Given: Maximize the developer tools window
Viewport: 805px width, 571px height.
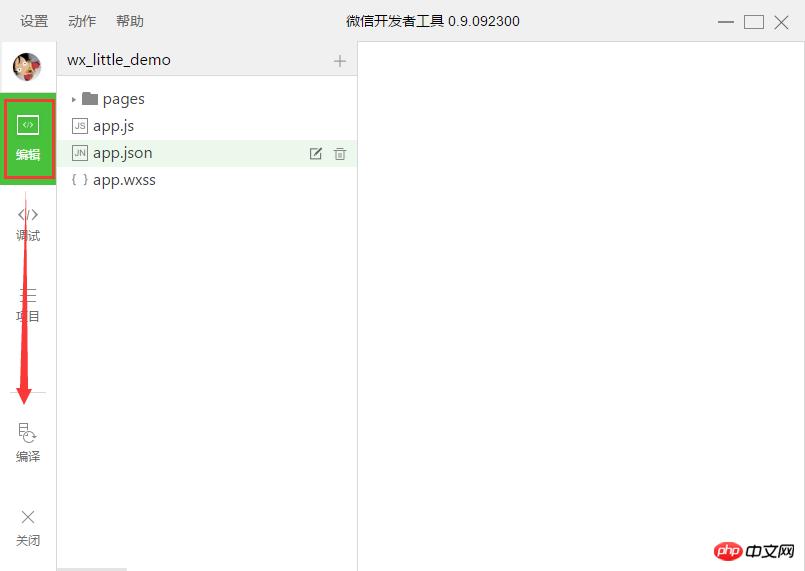Looking at the screenshot, I should pyautogui.click(x=754, y=22).
